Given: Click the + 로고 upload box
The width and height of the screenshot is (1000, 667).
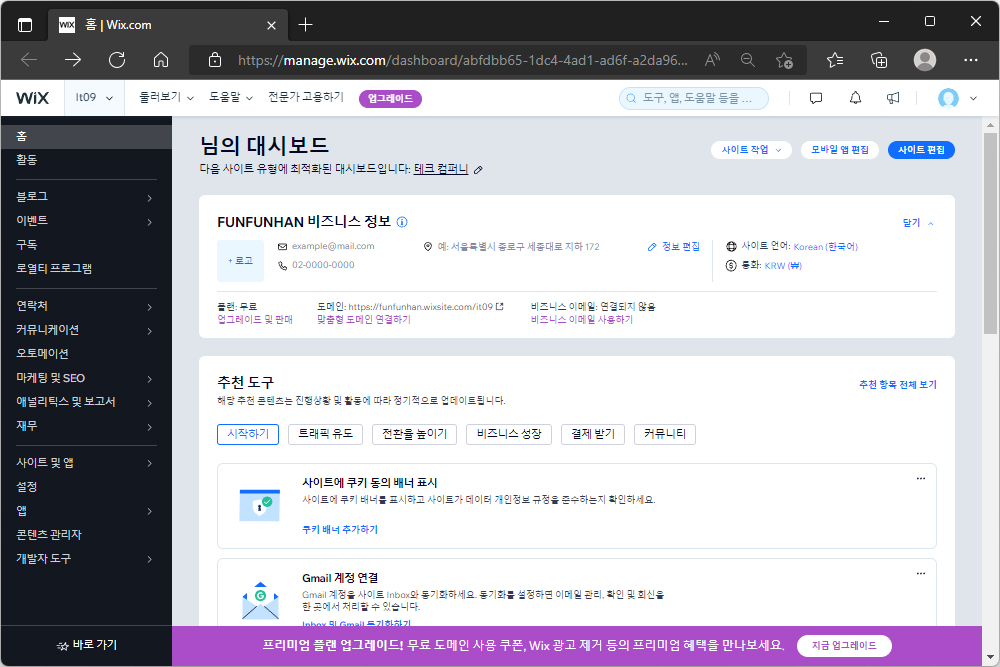Looking at the screenshot, I should (x=240, y=261).
